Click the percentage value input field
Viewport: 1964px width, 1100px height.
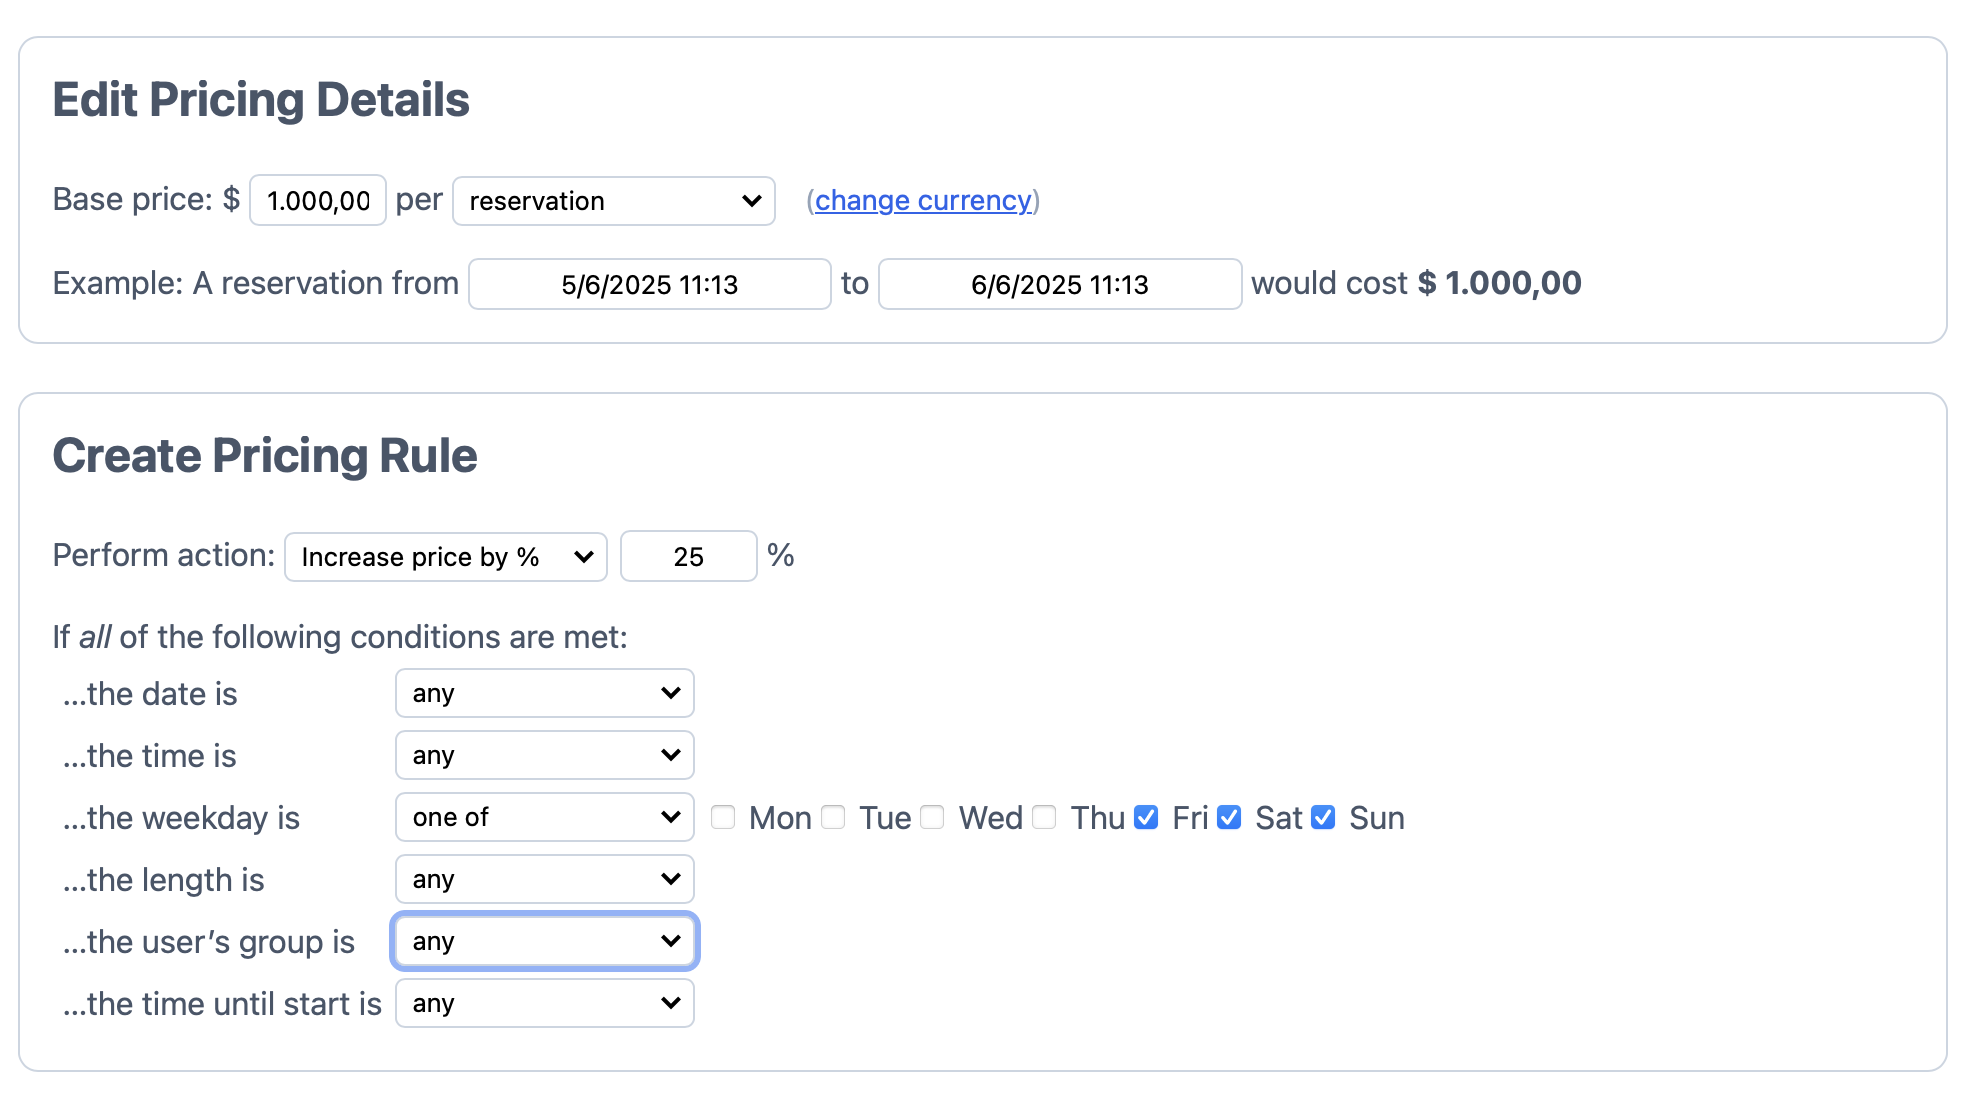(x=688, y=557)
